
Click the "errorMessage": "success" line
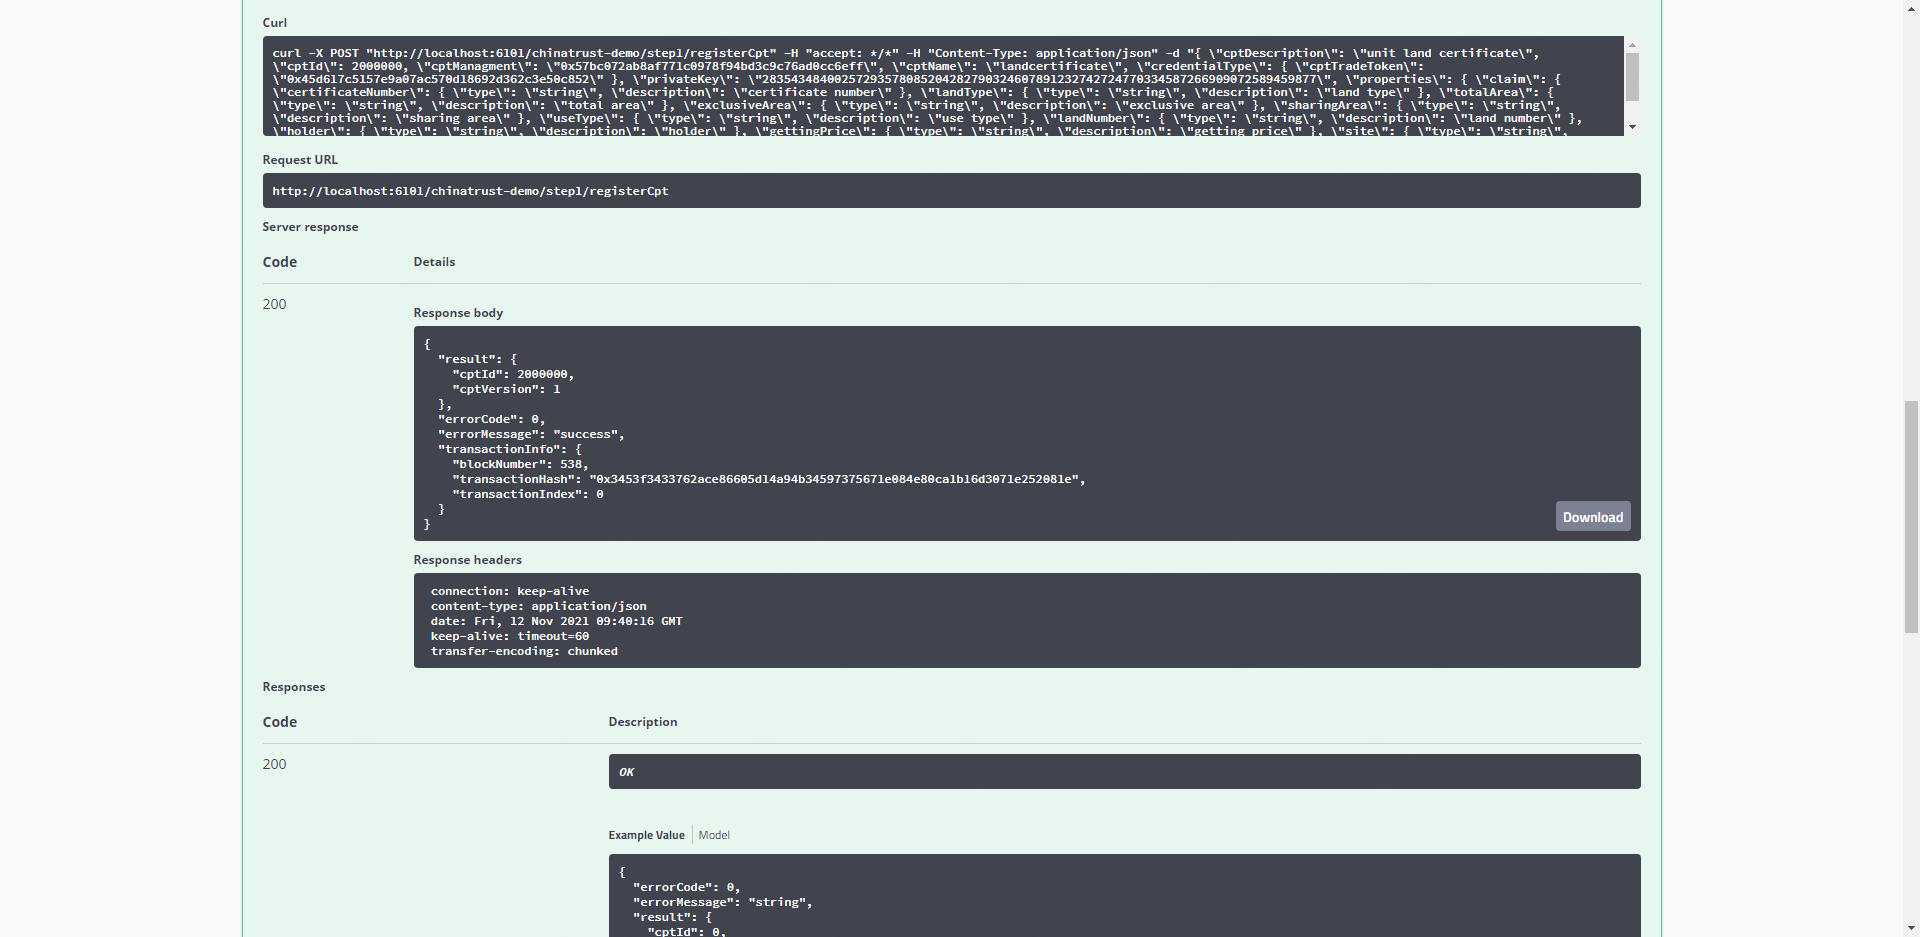coord(531,434)
